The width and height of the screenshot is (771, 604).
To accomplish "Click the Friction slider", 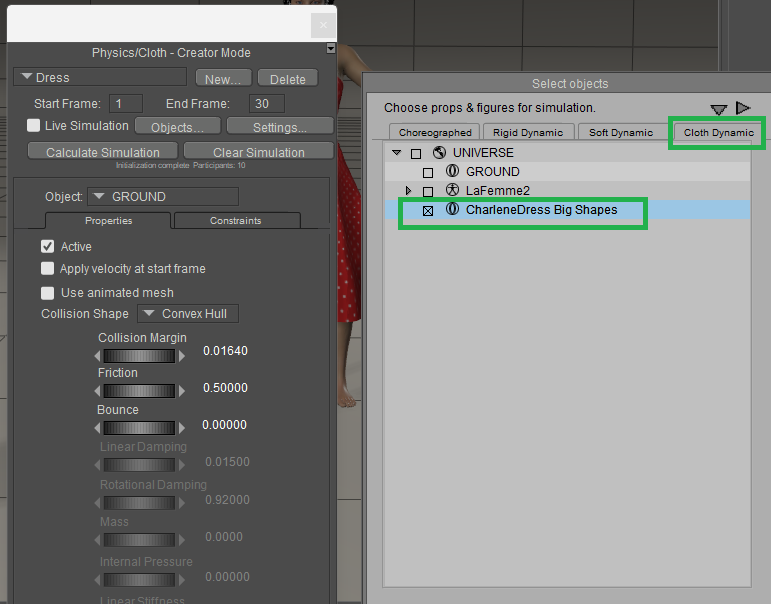I will point(140,391).
